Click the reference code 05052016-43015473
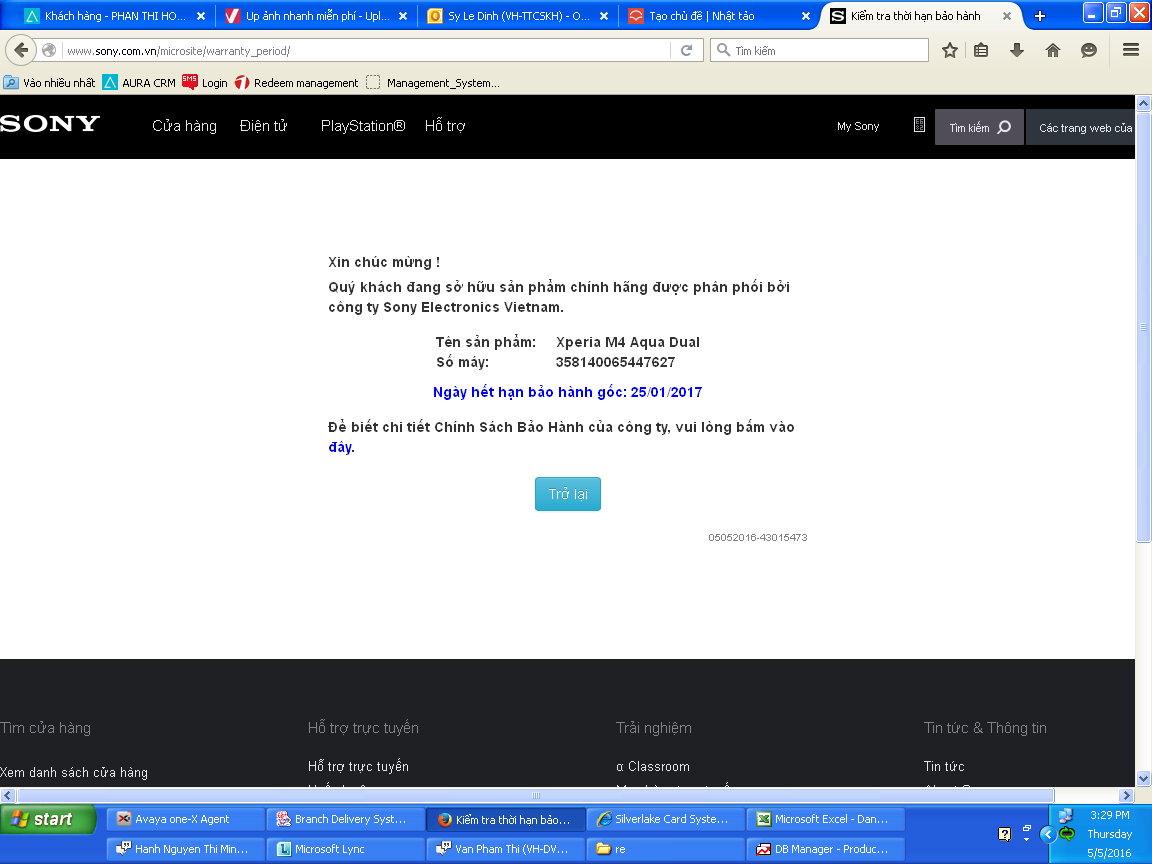The height and width of the screenshot is (864, 1152). click(757, 538)
